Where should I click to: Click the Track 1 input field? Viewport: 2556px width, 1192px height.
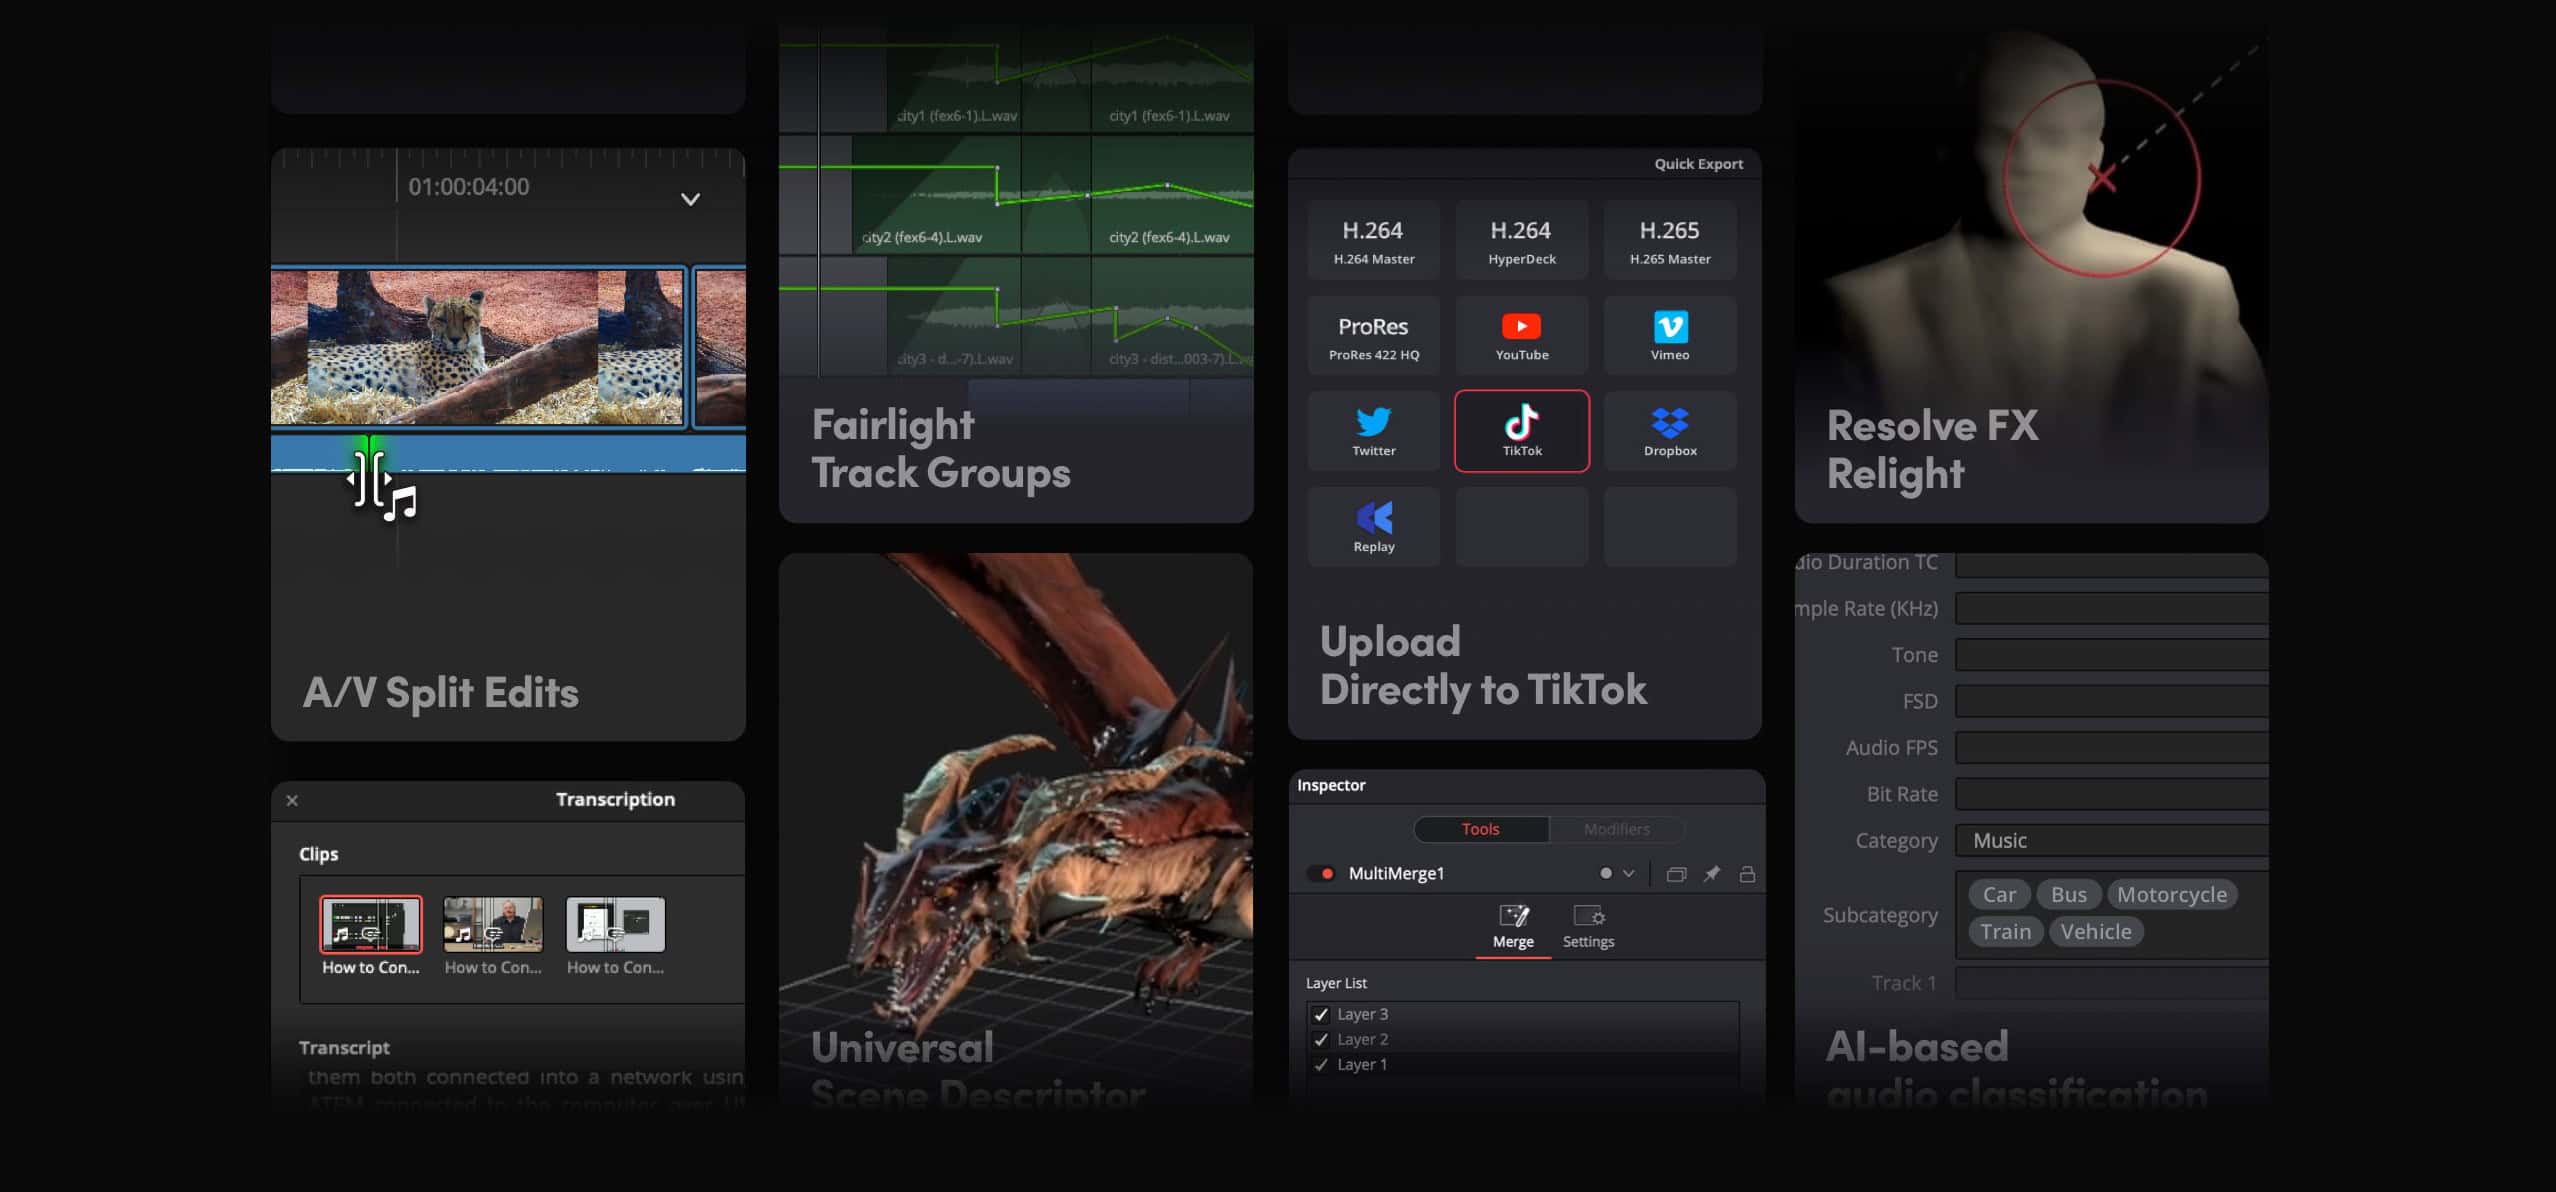click(x=2111, y=983)
